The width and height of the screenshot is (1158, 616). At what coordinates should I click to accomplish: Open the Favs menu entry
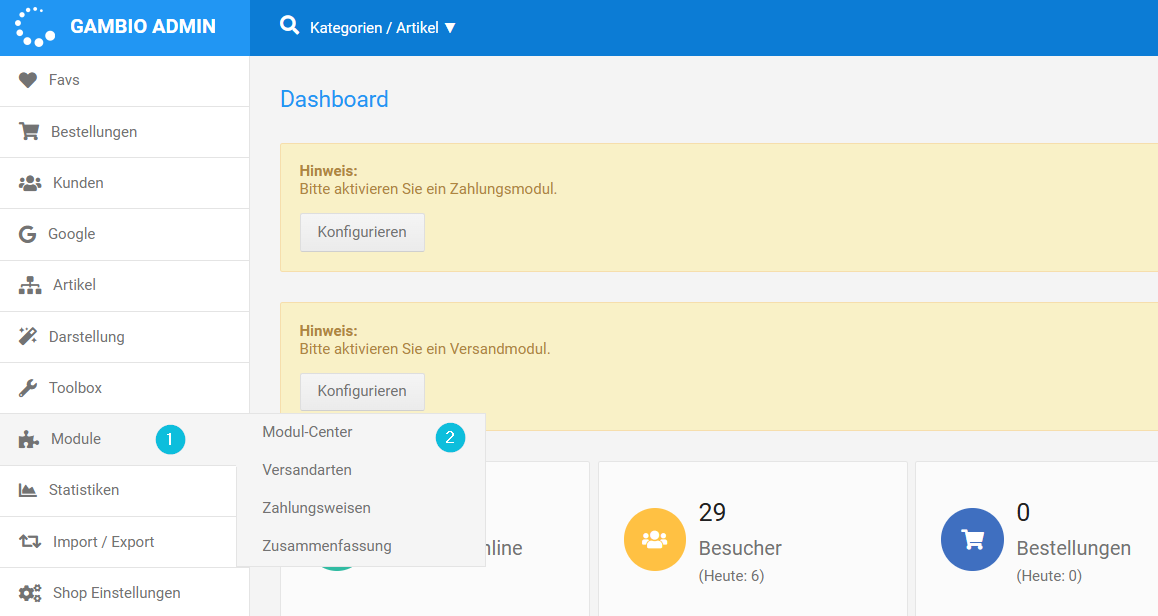[x=125, y=81]
